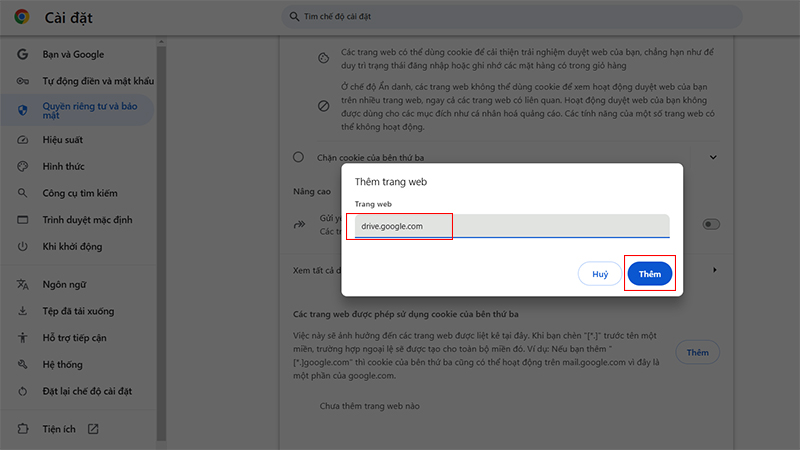Click the speedometer icon for Hiệu suất
The width and height of the screenshot is (800, 450).
tap(22, 140)
